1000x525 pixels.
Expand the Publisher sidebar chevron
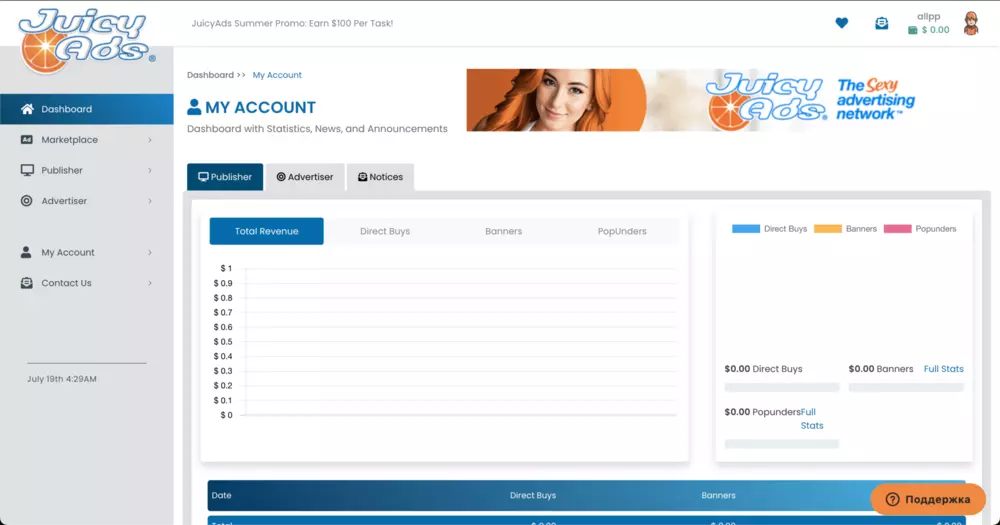(150, 170)
